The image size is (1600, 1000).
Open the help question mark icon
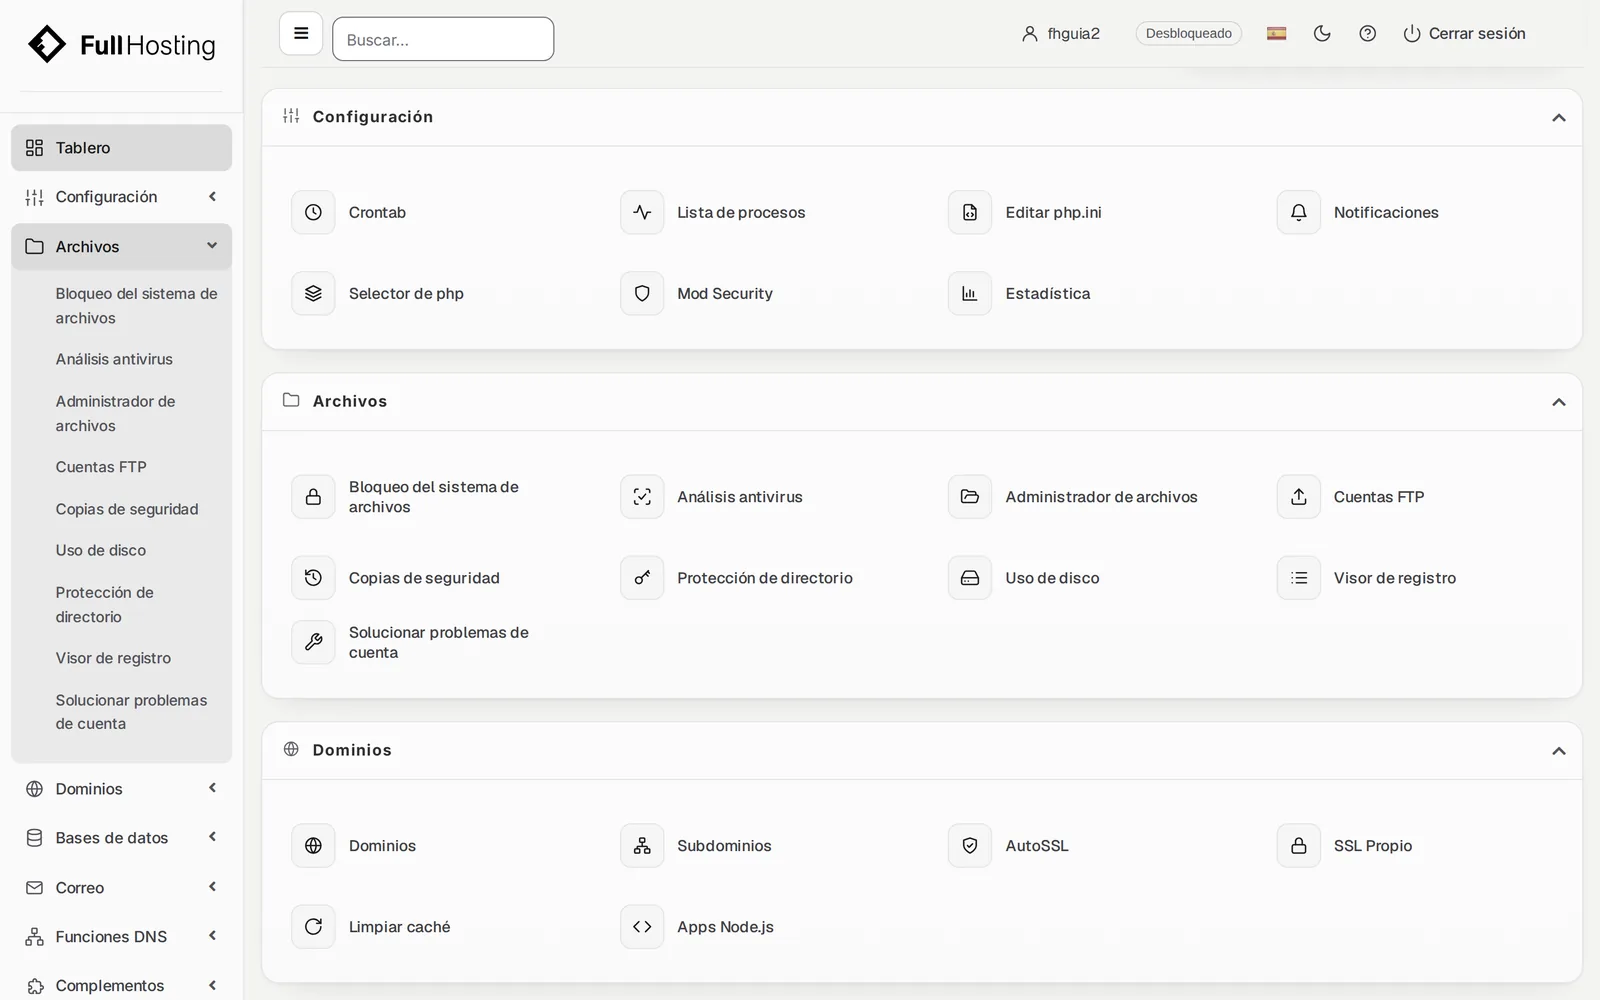[1368, 34]
